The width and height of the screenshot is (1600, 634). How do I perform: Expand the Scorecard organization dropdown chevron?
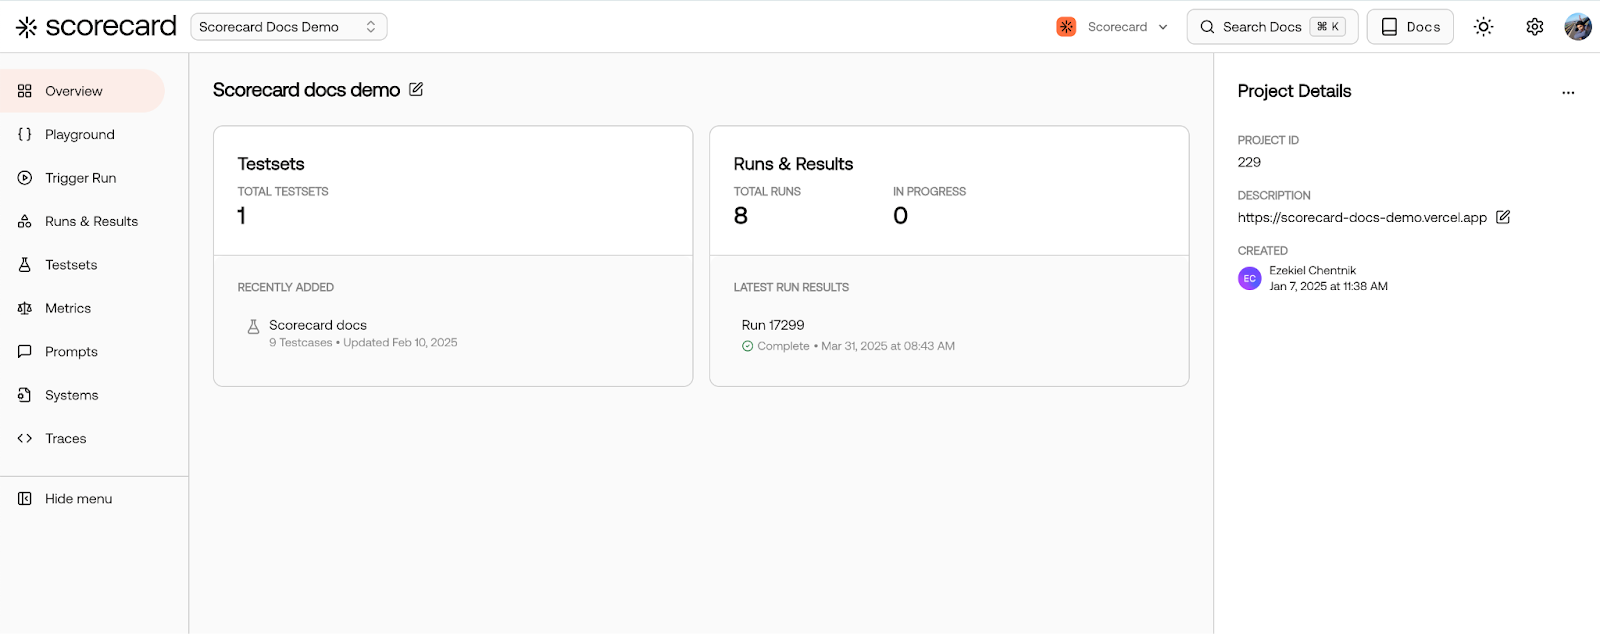coord(1163,27)
